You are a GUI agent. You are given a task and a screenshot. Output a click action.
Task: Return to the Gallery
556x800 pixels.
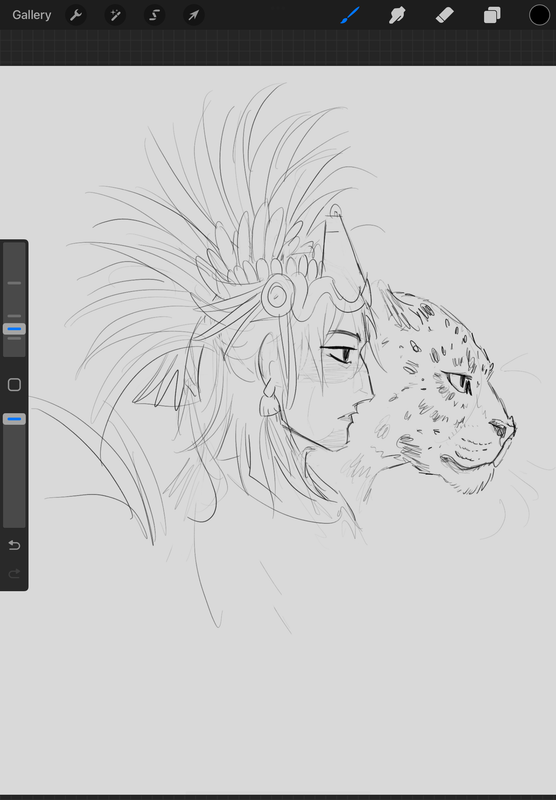[x=32, y=15]
